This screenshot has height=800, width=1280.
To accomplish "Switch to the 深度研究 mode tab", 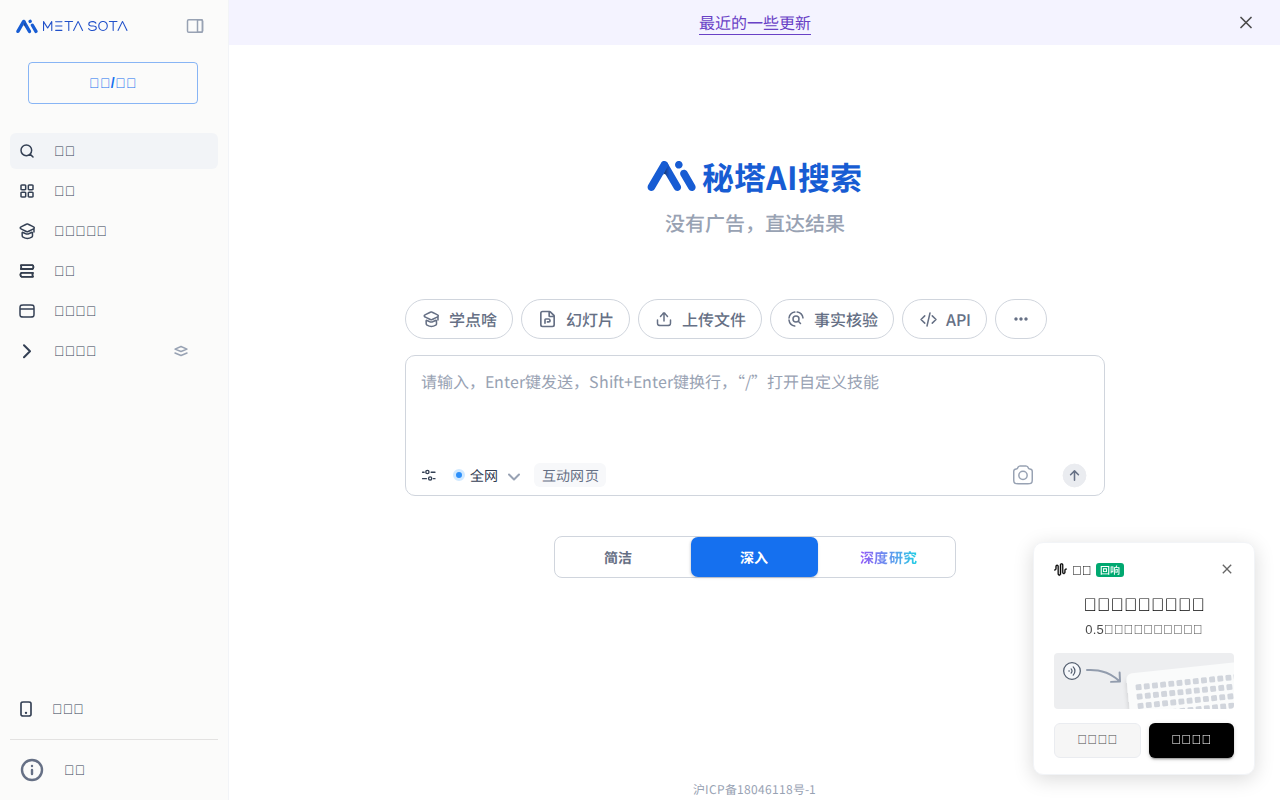I will [x=888, y=557].
